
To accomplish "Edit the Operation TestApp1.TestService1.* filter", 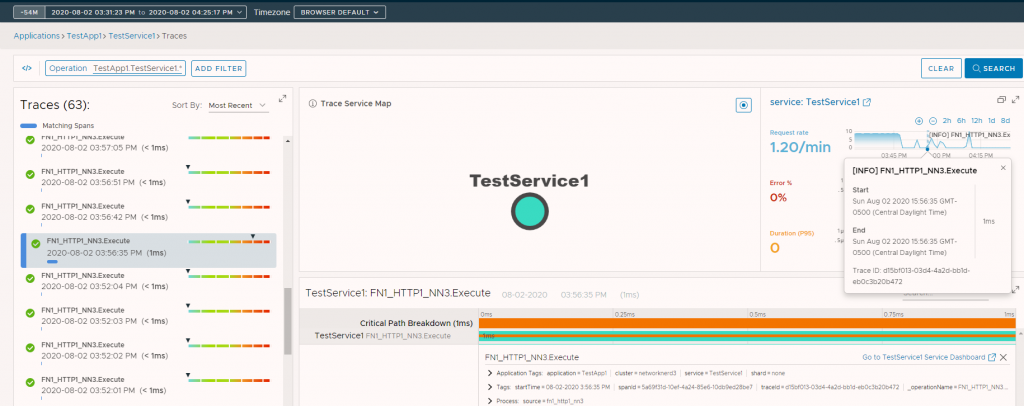I will pyautogui.click(x=116, y=69).
